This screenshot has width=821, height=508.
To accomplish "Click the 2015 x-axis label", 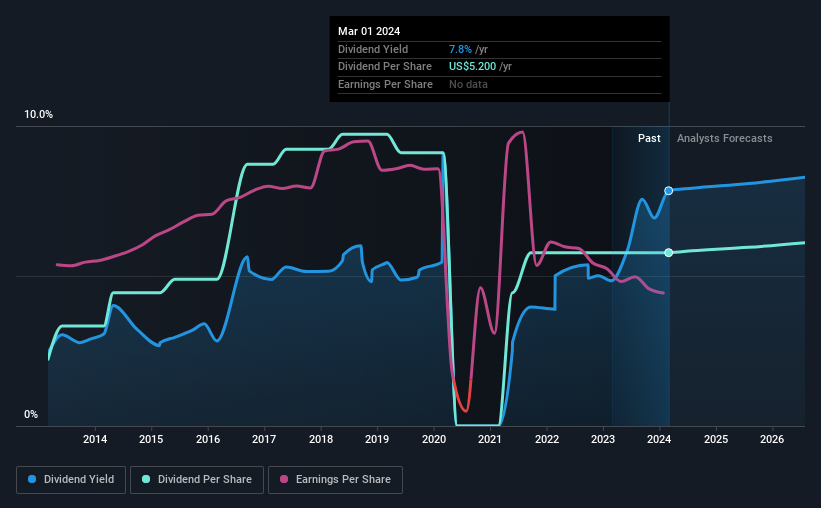I will [151, 439].
